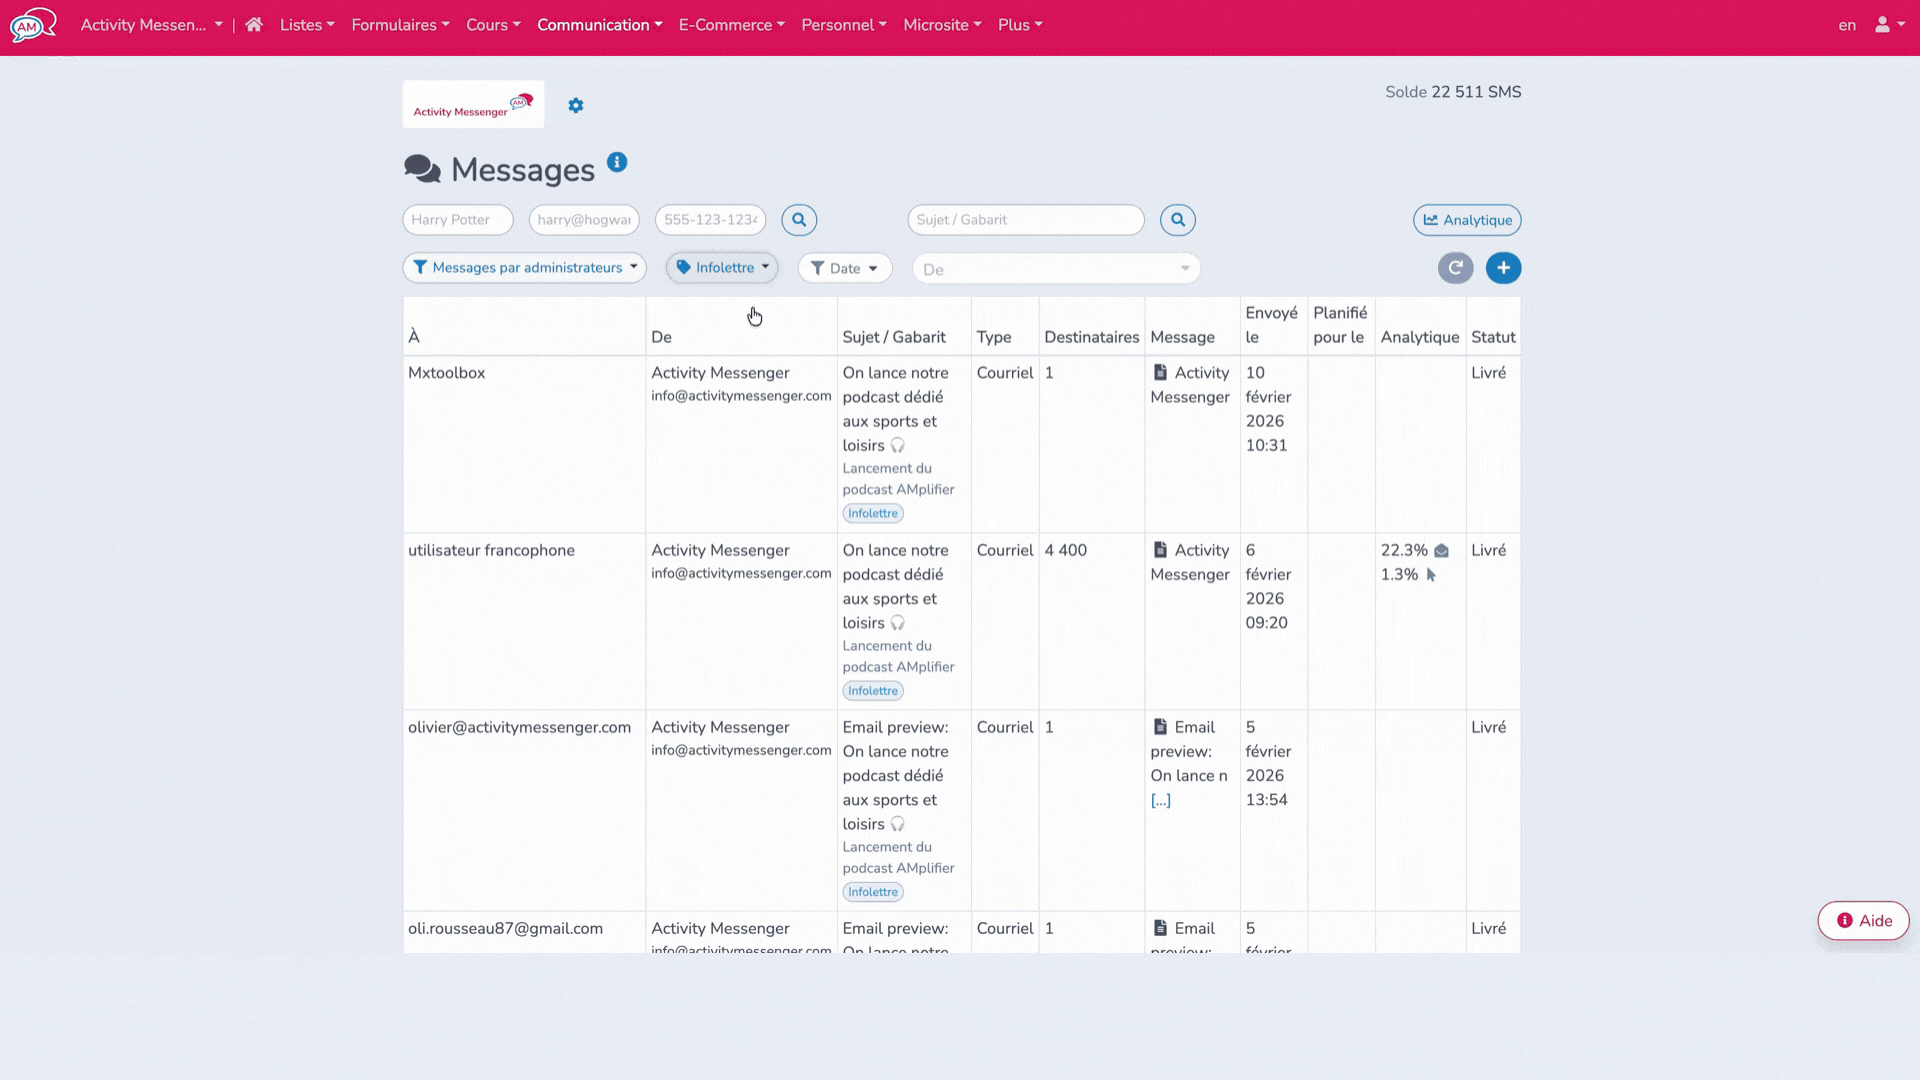Open the truncated email preview via [...] link
The width and height of the screenshot is (1920, 1080).
tap(1161, 799)
